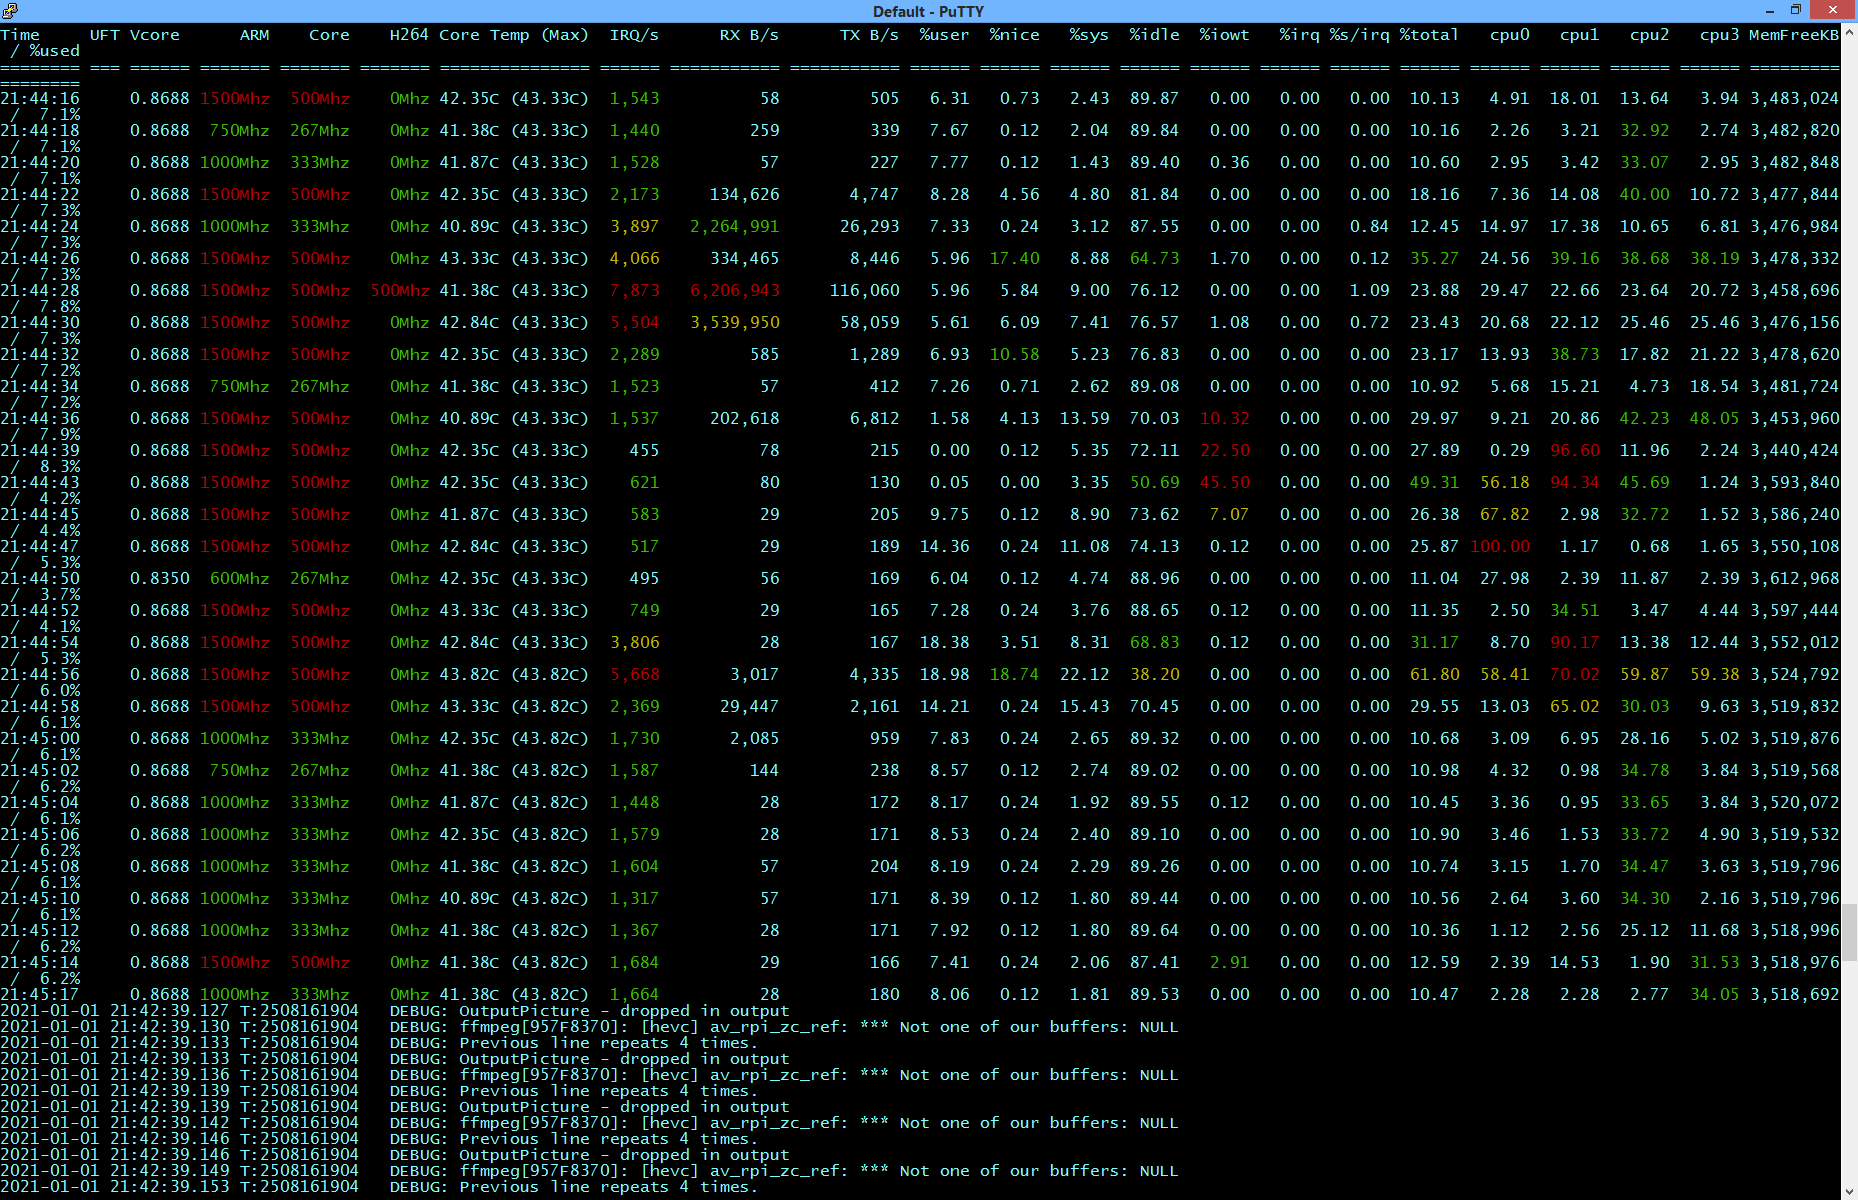Click the scrollbar up arrow

pyautogui.click(x=1849, y=31)
